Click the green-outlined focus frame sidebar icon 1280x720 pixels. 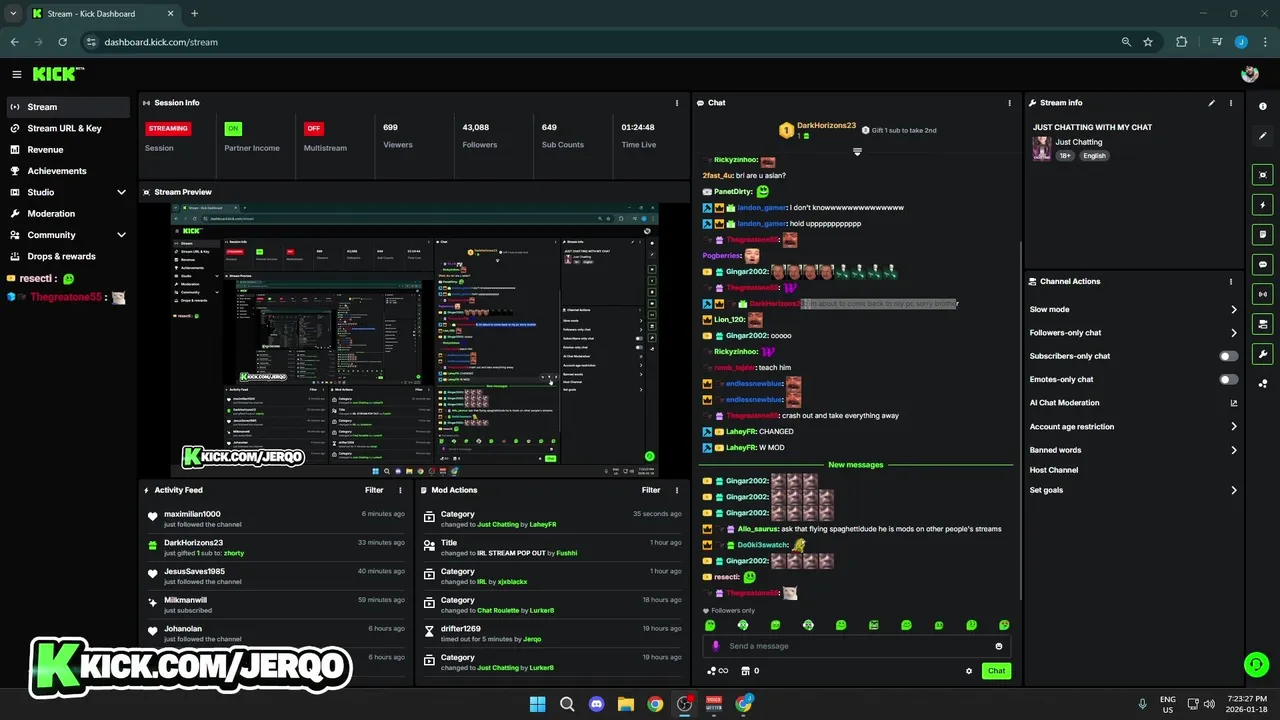pyautogui.click(x=1263, y=175)
